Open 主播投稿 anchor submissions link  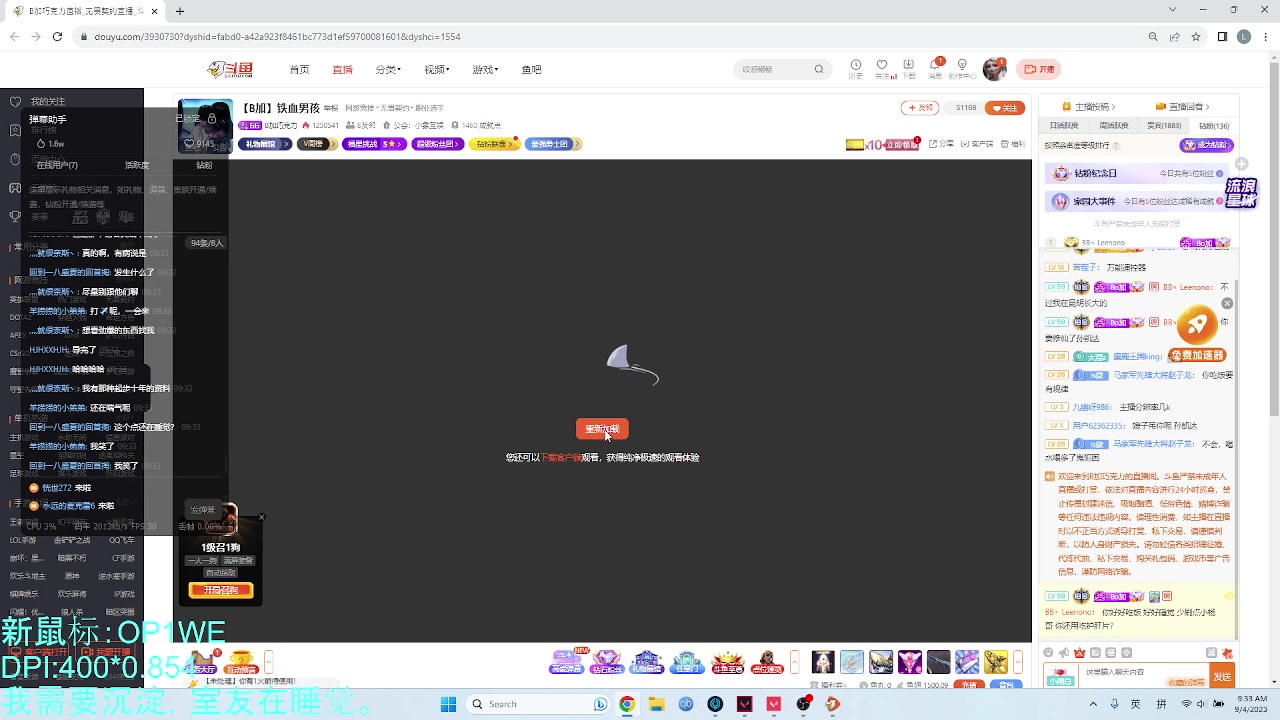point(1089,106)
